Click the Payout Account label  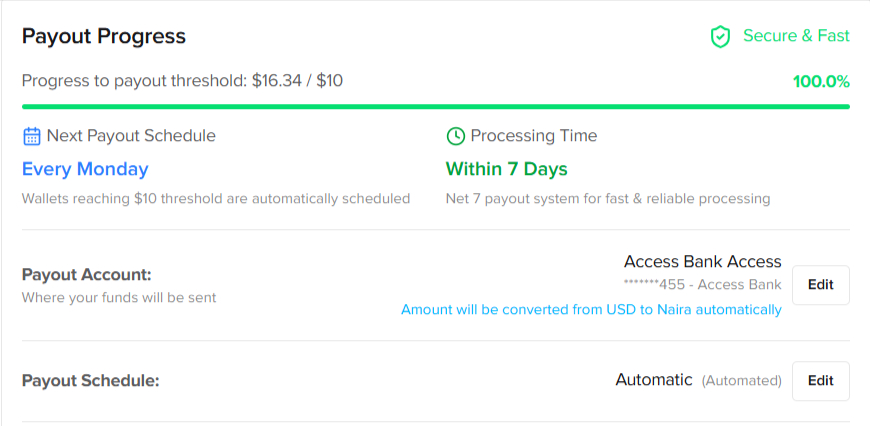click(x=86, y=275)
